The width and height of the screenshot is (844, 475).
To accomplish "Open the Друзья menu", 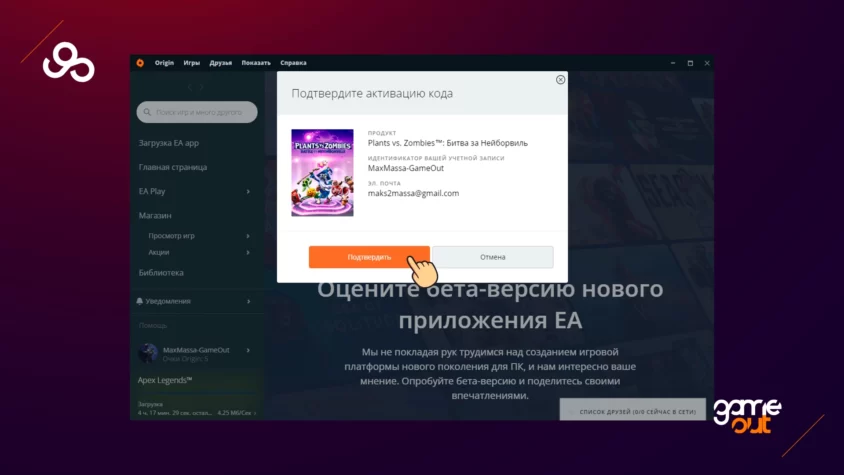I will [x=221, y=63].
